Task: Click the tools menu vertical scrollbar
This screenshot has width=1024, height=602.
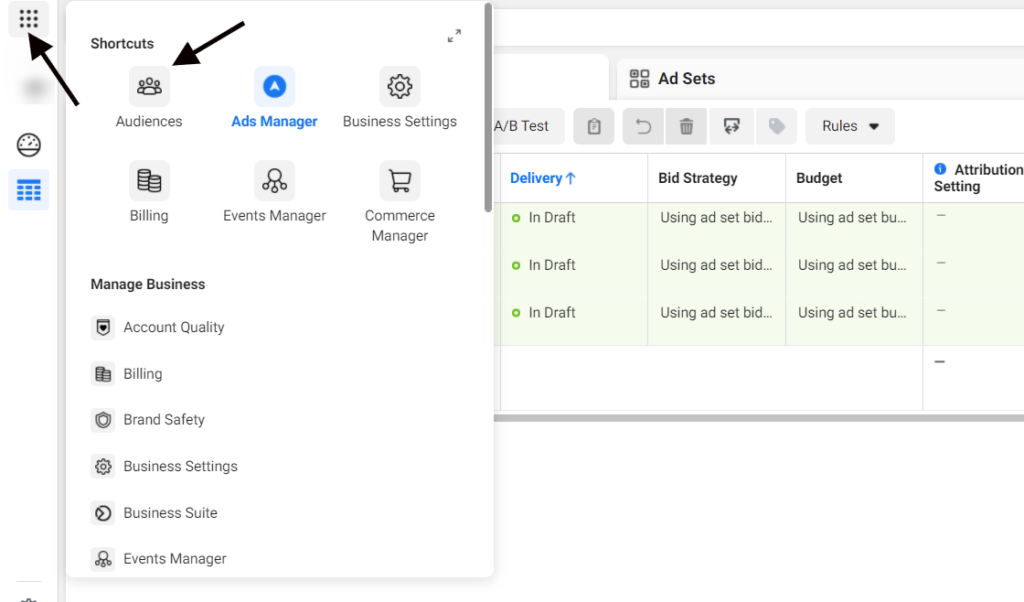Action: (487, 110)
